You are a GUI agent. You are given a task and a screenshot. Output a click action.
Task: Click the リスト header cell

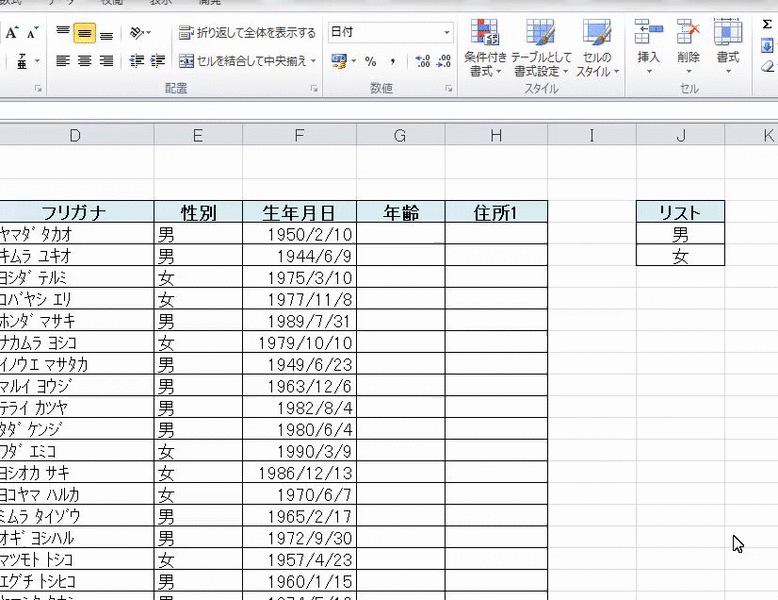(x=680, y=212)
